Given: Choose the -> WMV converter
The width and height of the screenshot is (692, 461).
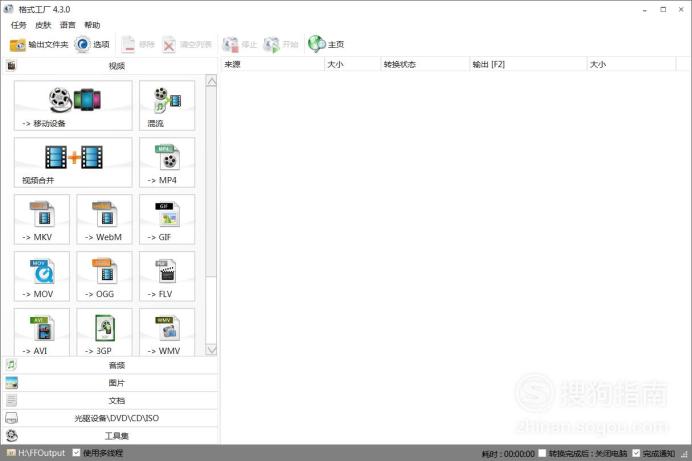Looking at the screenshot, I should 167,332.
